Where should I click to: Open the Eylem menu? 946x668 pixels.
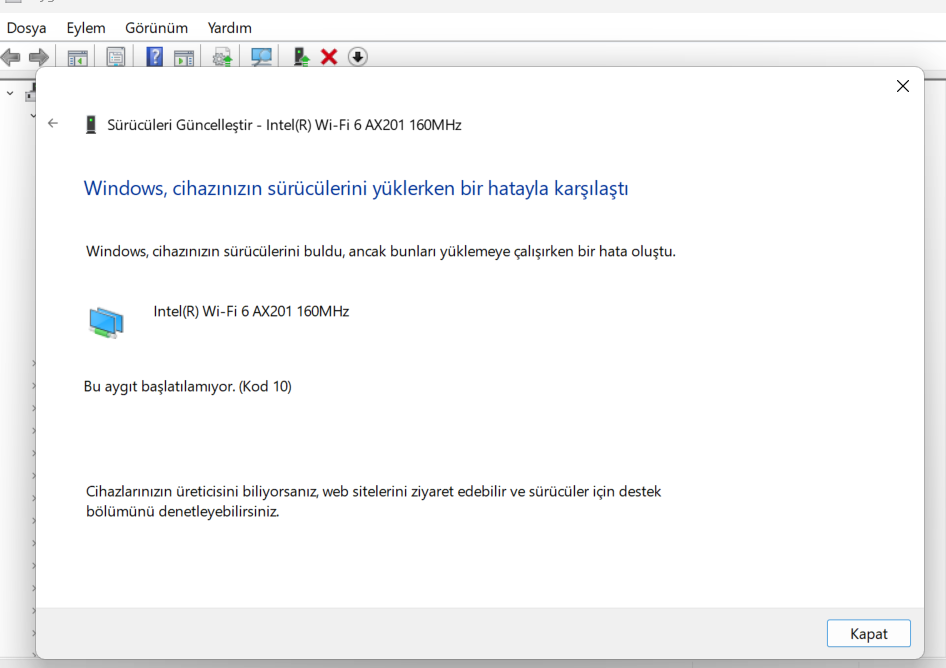click(x=86, y=28)
